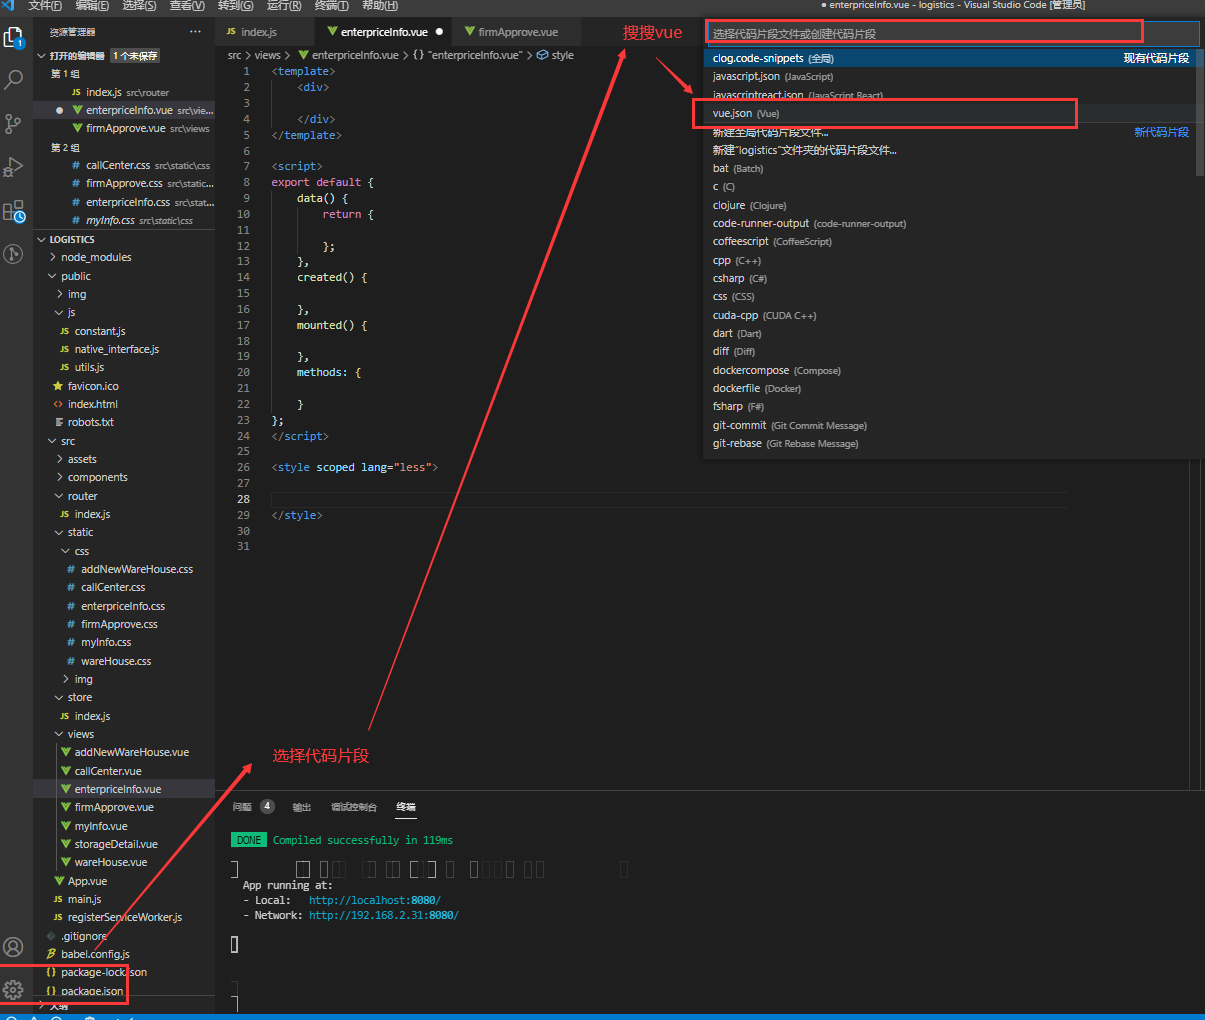The width and height of the screenshot is (1205, 1020).
Task: Open the Debug Console panel tab
Action: click(x=354, y=807)
